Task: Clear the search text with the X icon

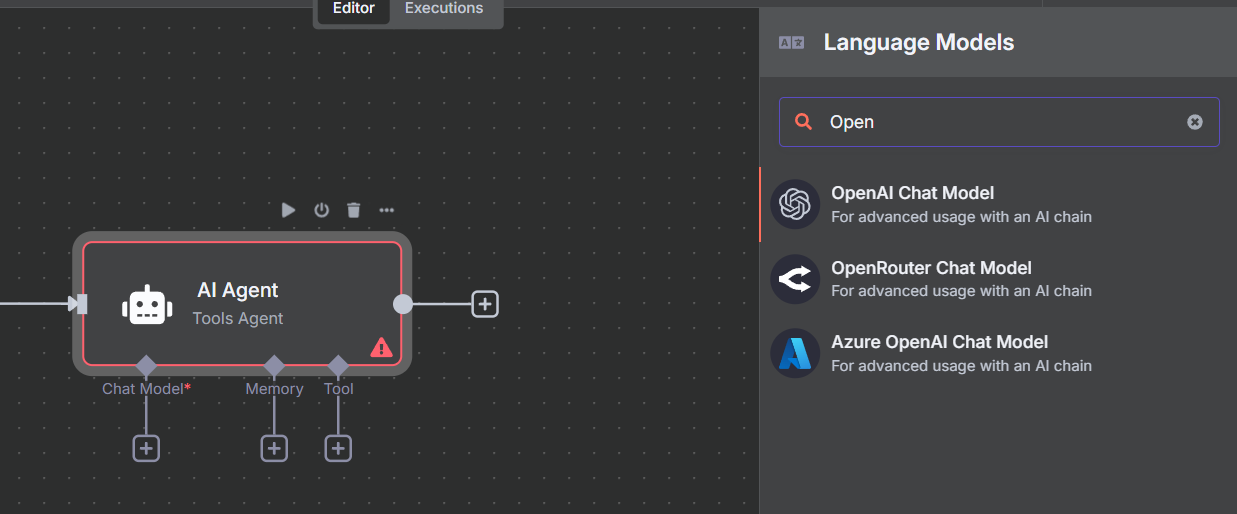Action: point(1195,122)
